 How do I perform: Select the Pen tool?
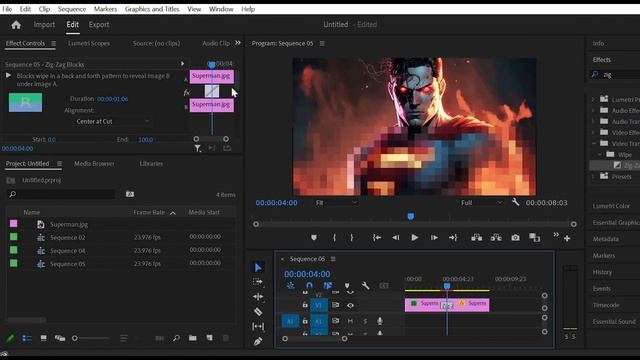(258, 341)
